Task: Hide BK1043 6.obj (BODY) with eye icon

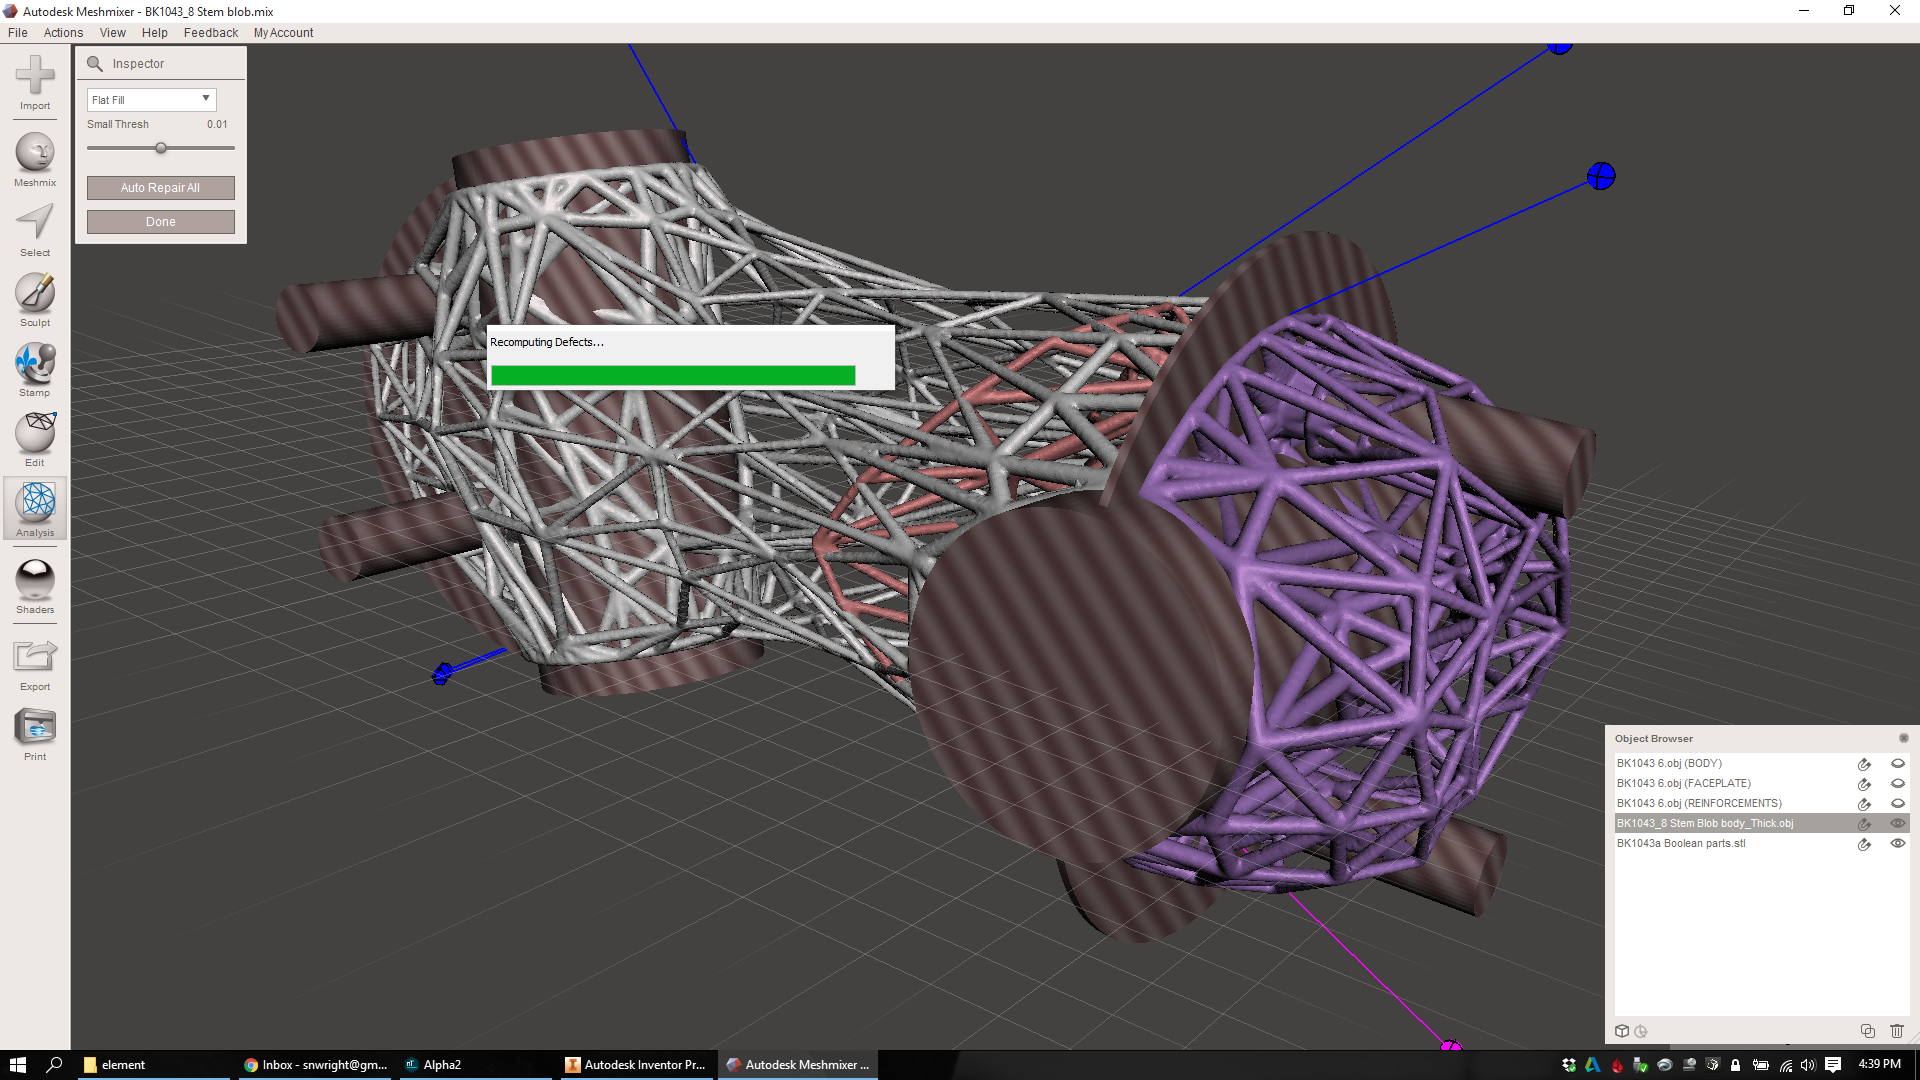Action: 1897,763
